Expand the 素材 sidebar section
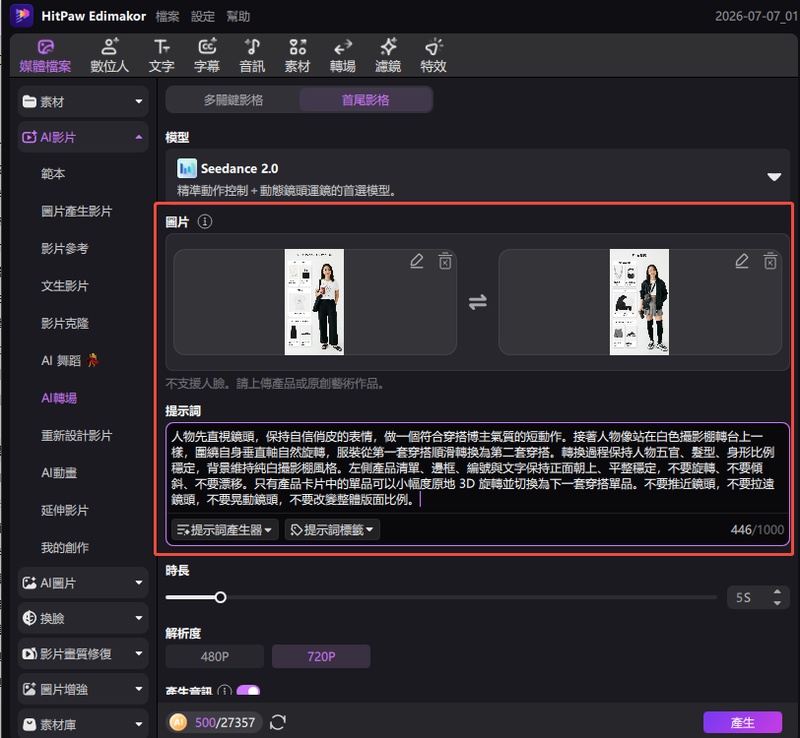Viewport: 800px width, 738px height. 83,102
